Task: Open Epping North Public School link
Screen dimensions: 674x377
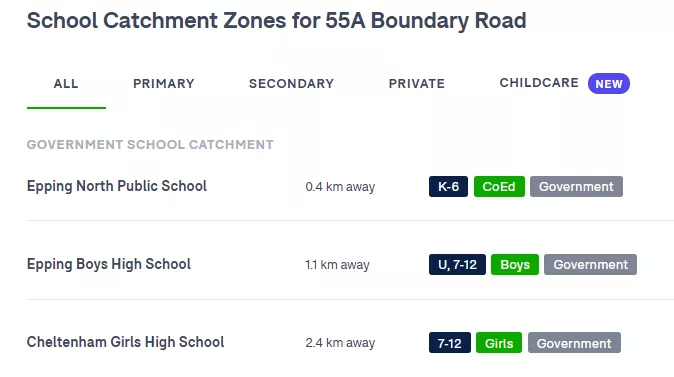Action: pos(117,186)
